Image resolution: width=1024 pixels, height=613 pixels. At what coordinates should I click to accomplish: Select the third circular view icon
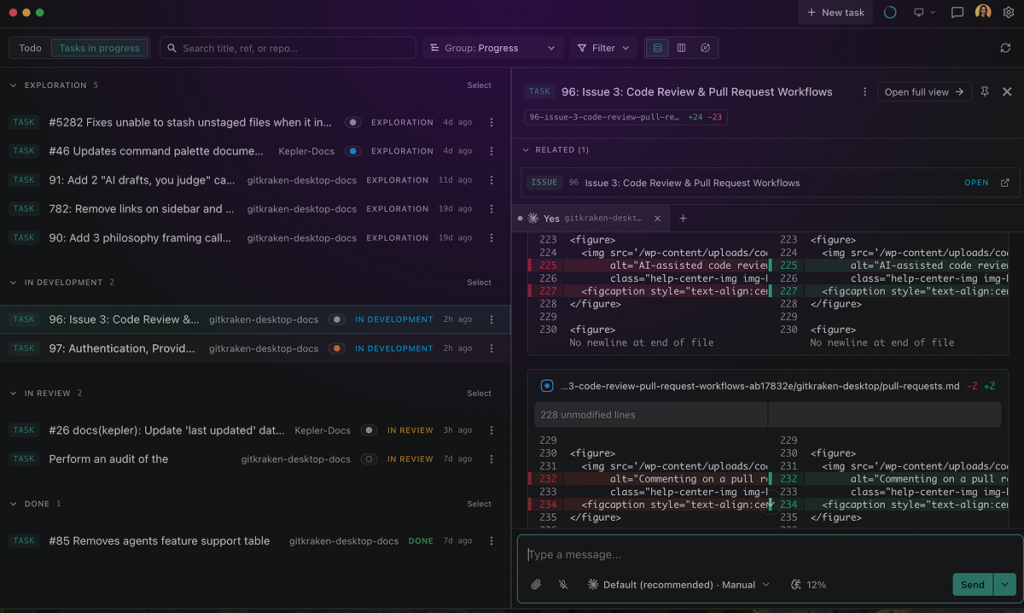[x=705, y=48]
